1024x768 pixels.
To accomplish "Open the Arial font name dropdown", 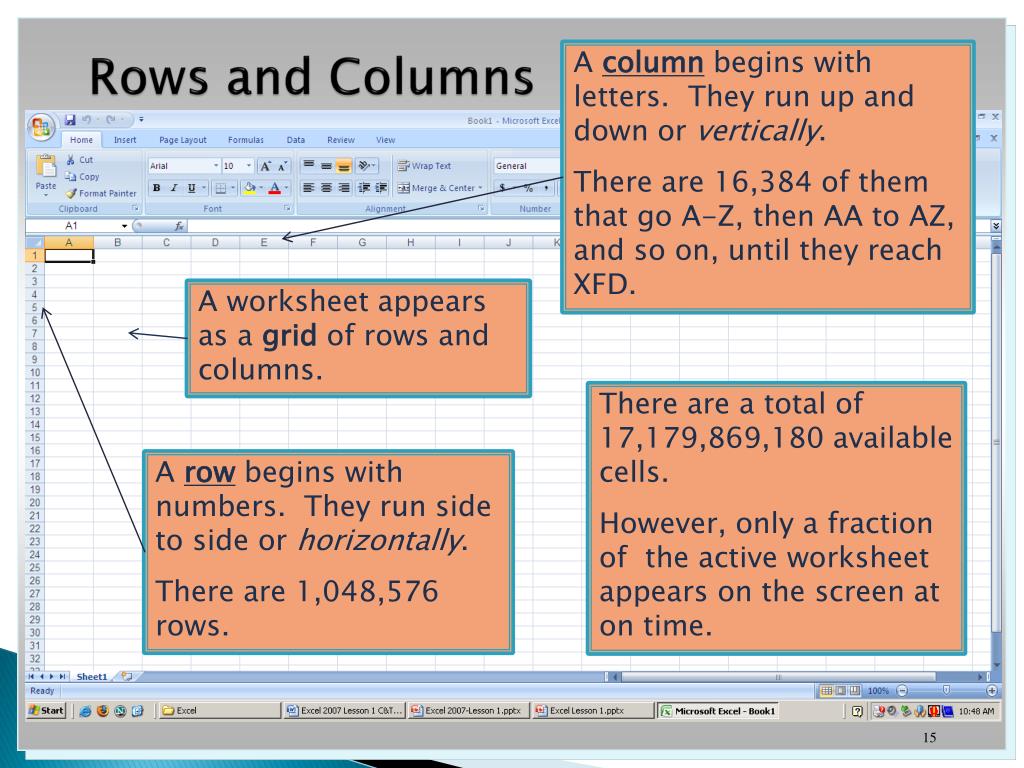I will (216, 166).
